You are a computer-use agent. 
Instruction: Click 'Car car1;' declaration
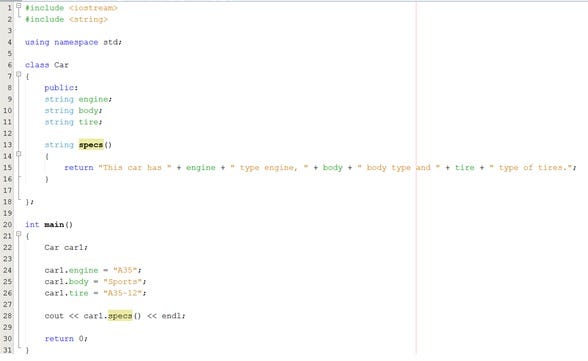(66, 247)
